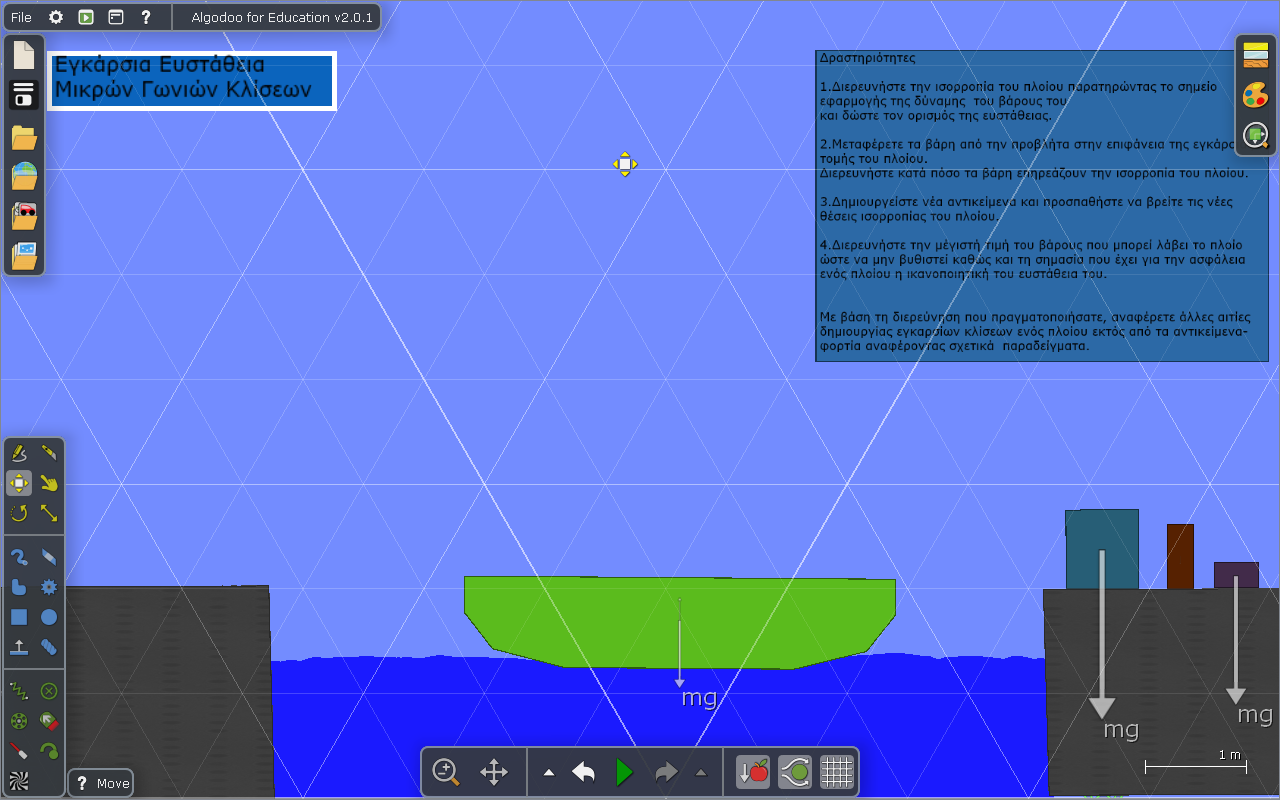Expand the redo history arrow
This screenshot has width=1280, height=800.
point(701,772)
